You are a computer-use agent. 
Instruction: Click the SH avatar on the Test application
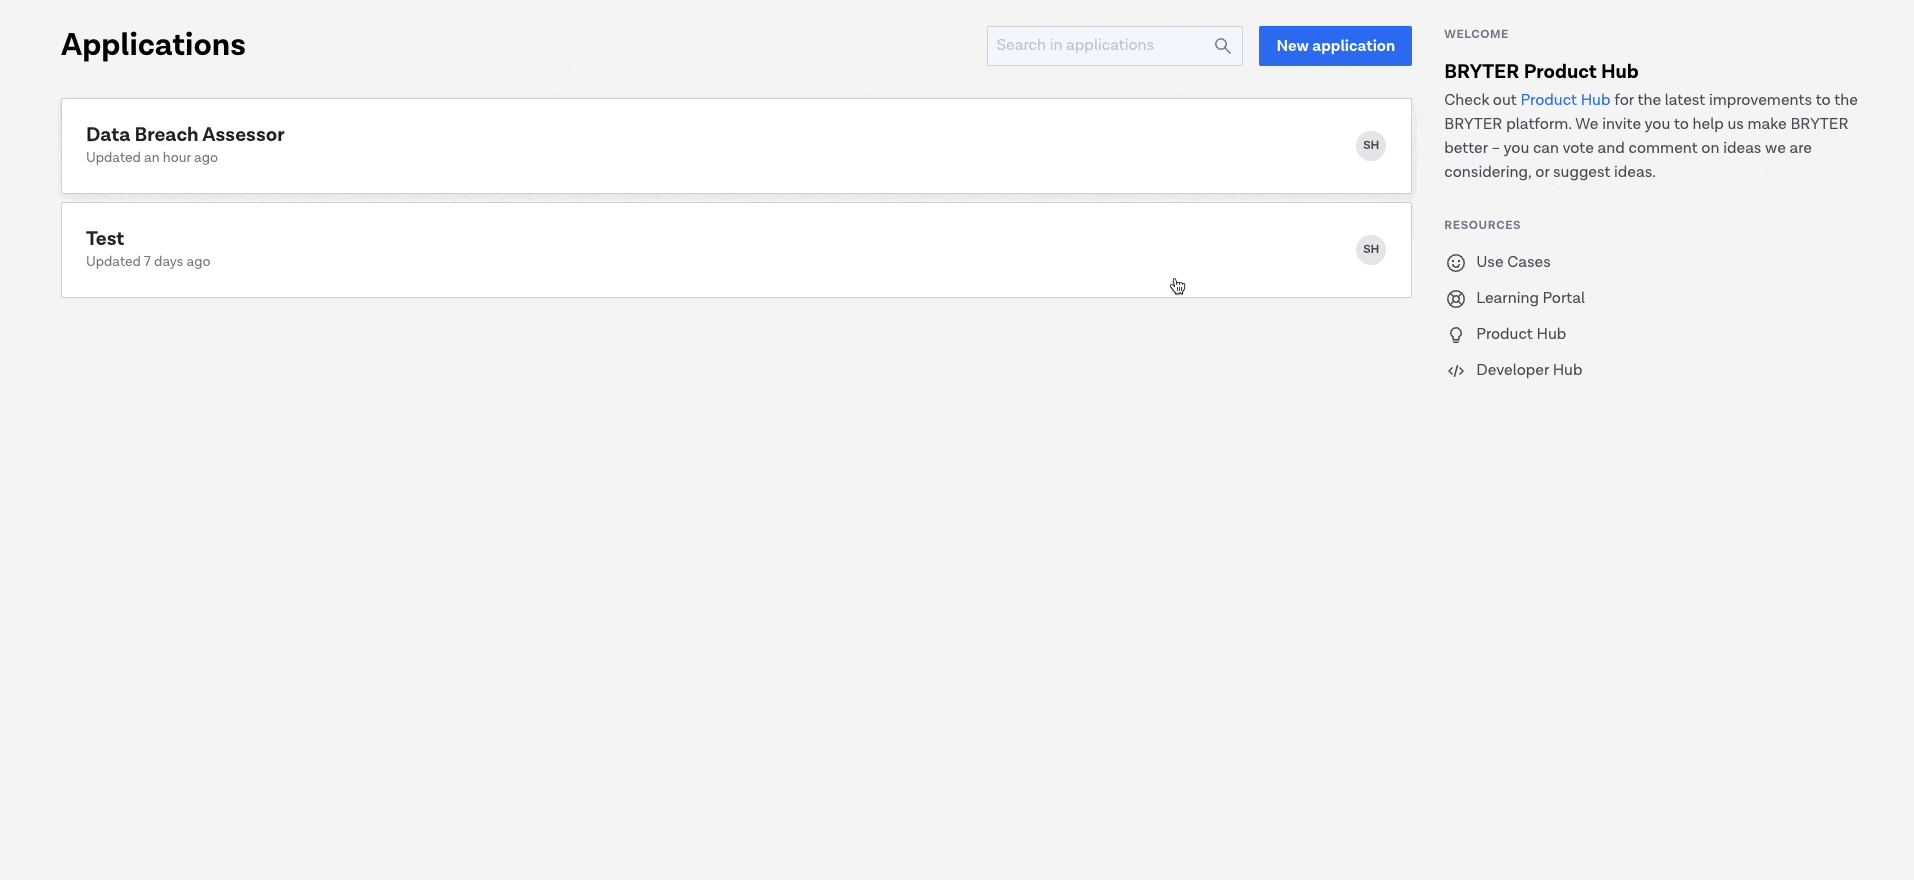1370,250
